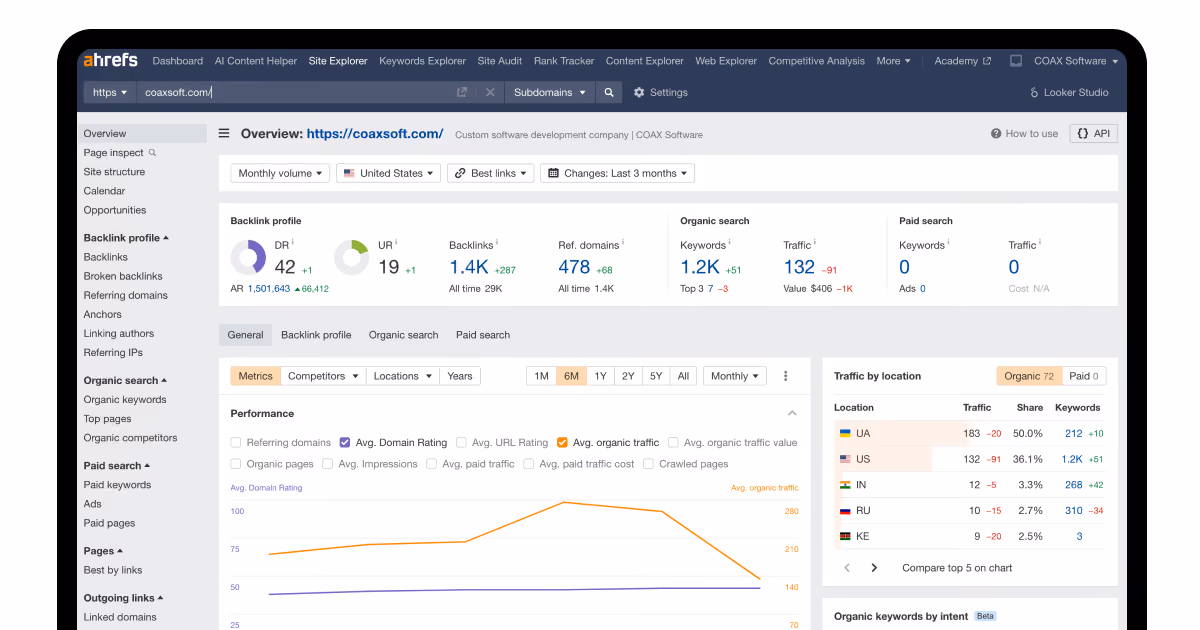The width and height of the screenshot is (1200, 630).
Task: Open URL in new tab icon
Action: coord(462,92)
